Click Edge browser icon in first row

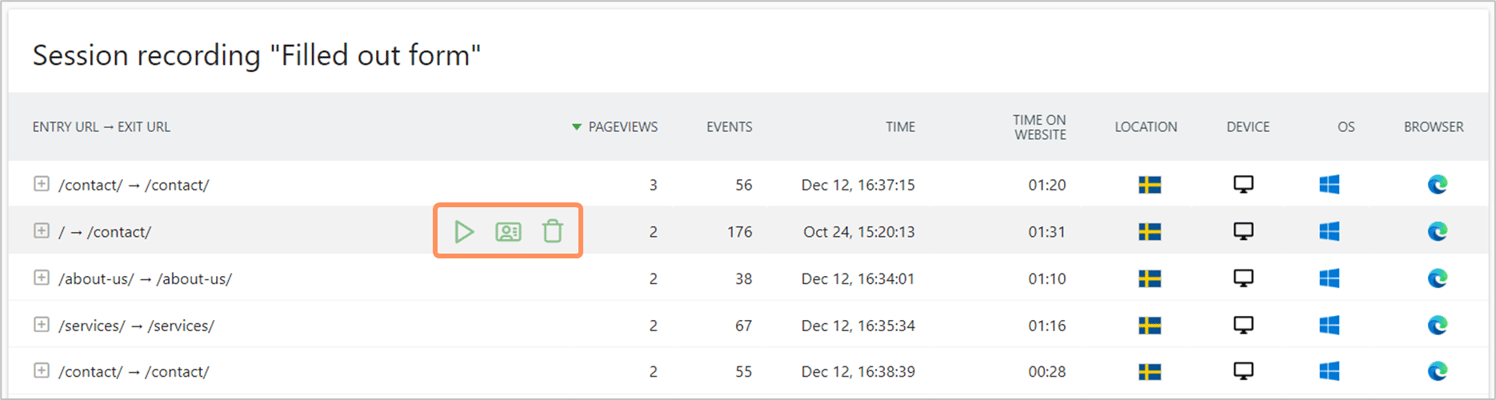[1437, 185]
